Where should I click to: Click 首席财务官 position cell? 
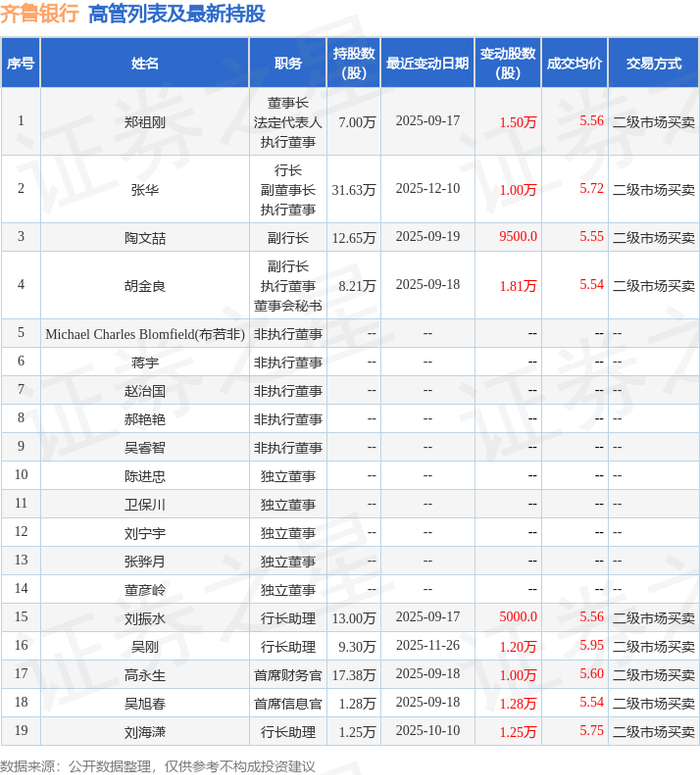[x=288, y=675]
